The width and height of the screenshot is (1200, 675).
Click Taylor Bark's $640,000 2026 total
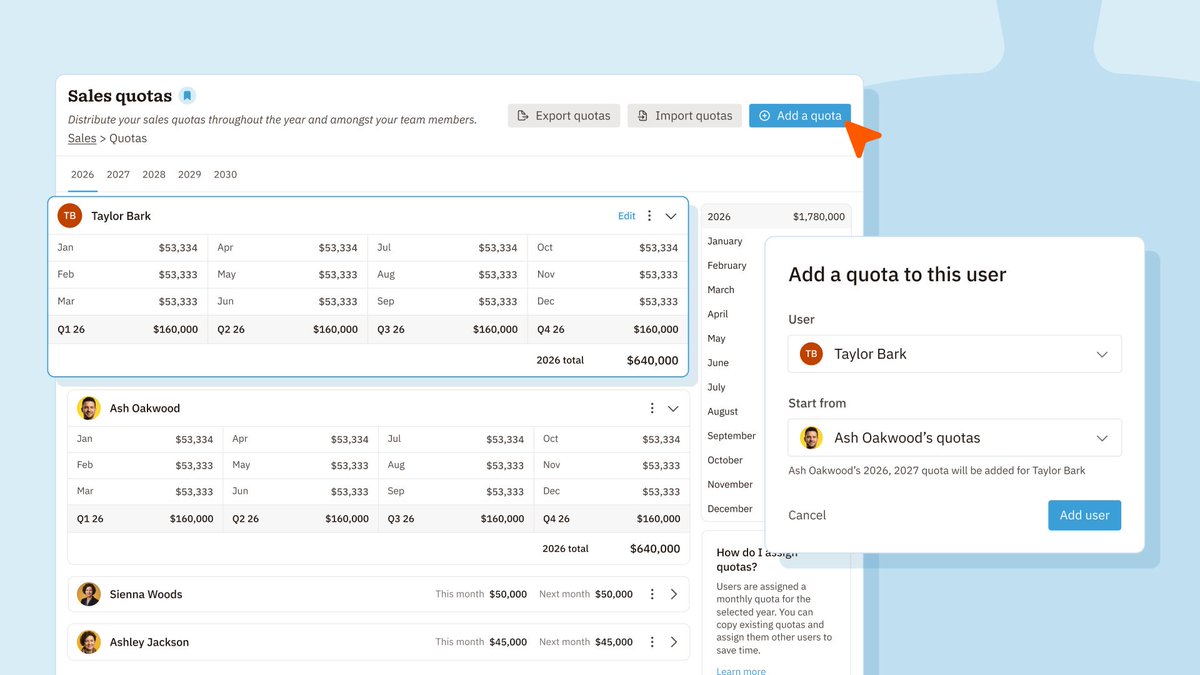[652, 361]
